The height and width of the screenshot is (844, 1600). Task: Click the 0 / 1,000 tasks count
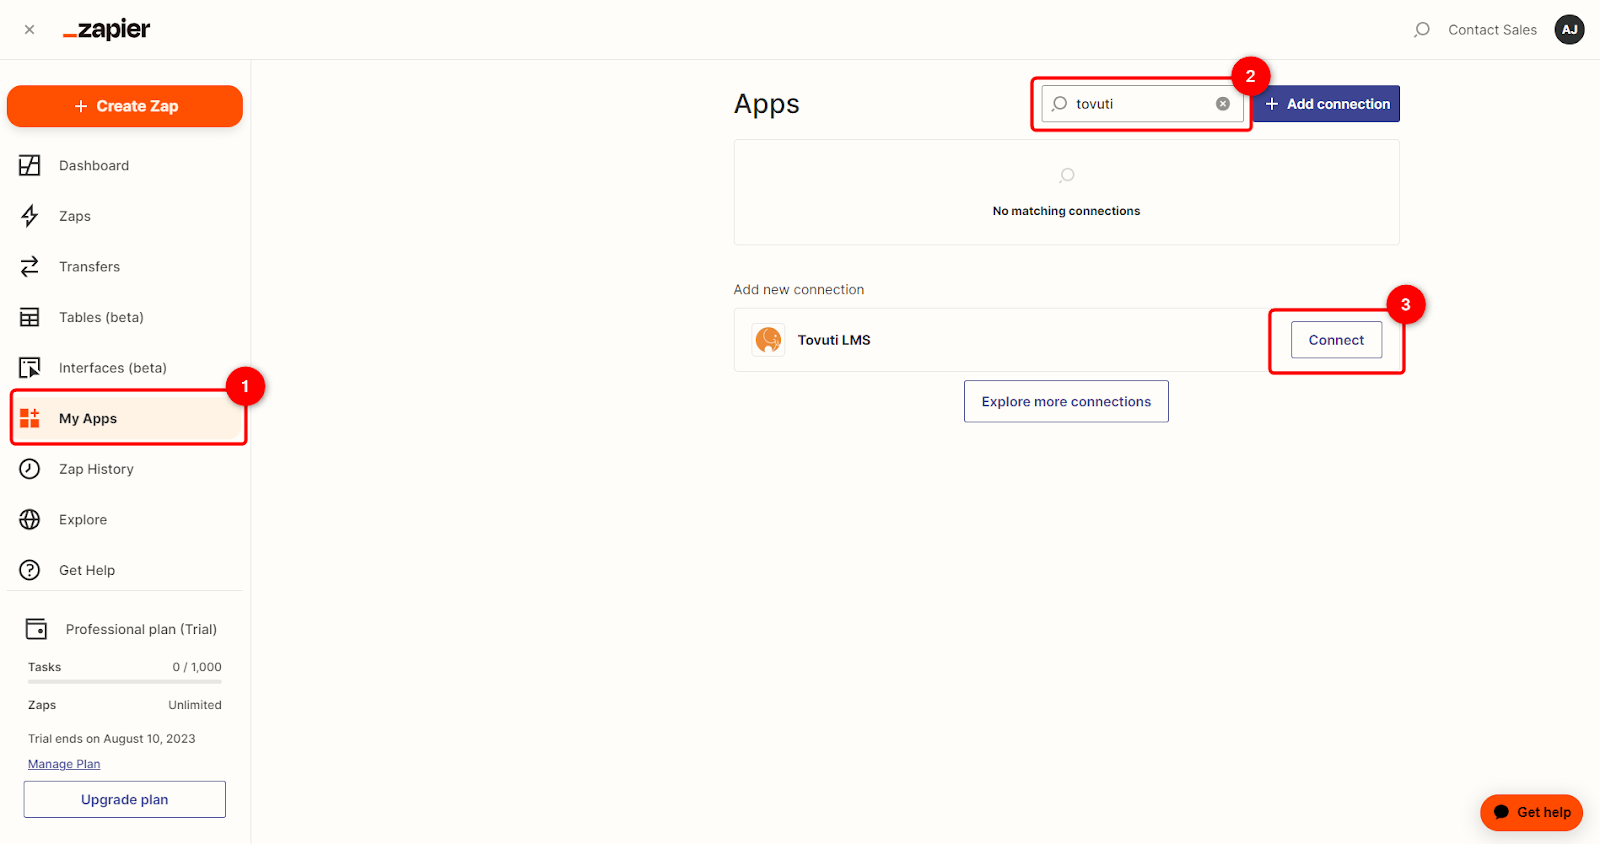tap(197, 667)
